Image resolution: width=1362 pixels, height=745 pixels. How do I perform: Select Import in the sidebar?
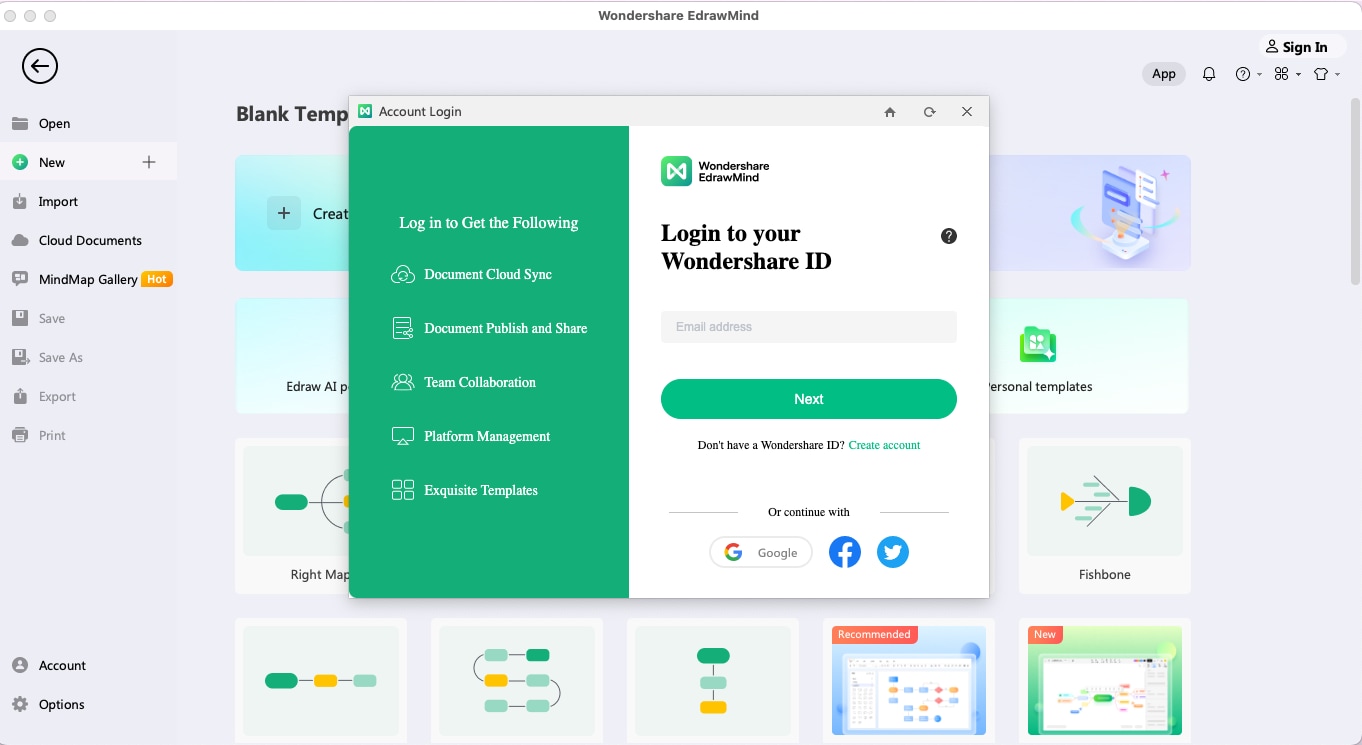[58, 202]
